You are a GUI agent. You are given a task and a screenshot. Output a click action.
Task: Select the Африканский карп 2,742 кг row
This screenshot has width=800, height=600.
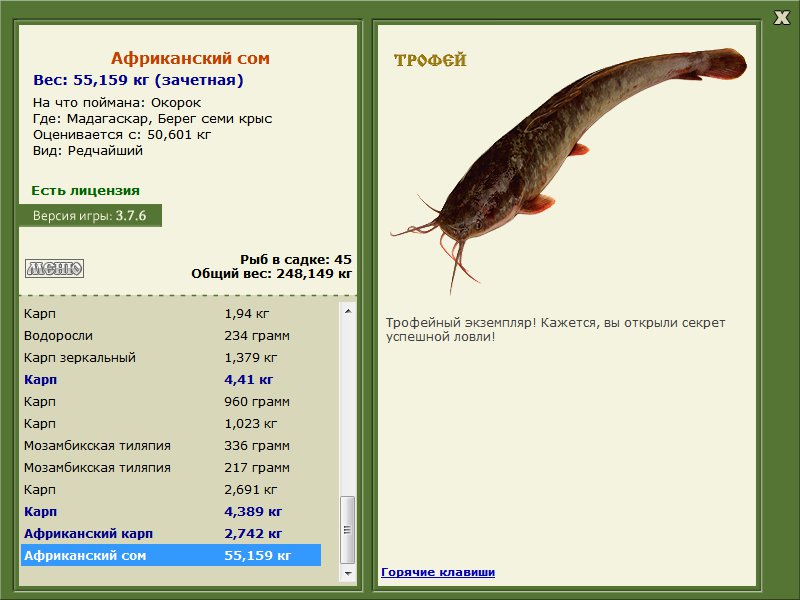[171, 533]
